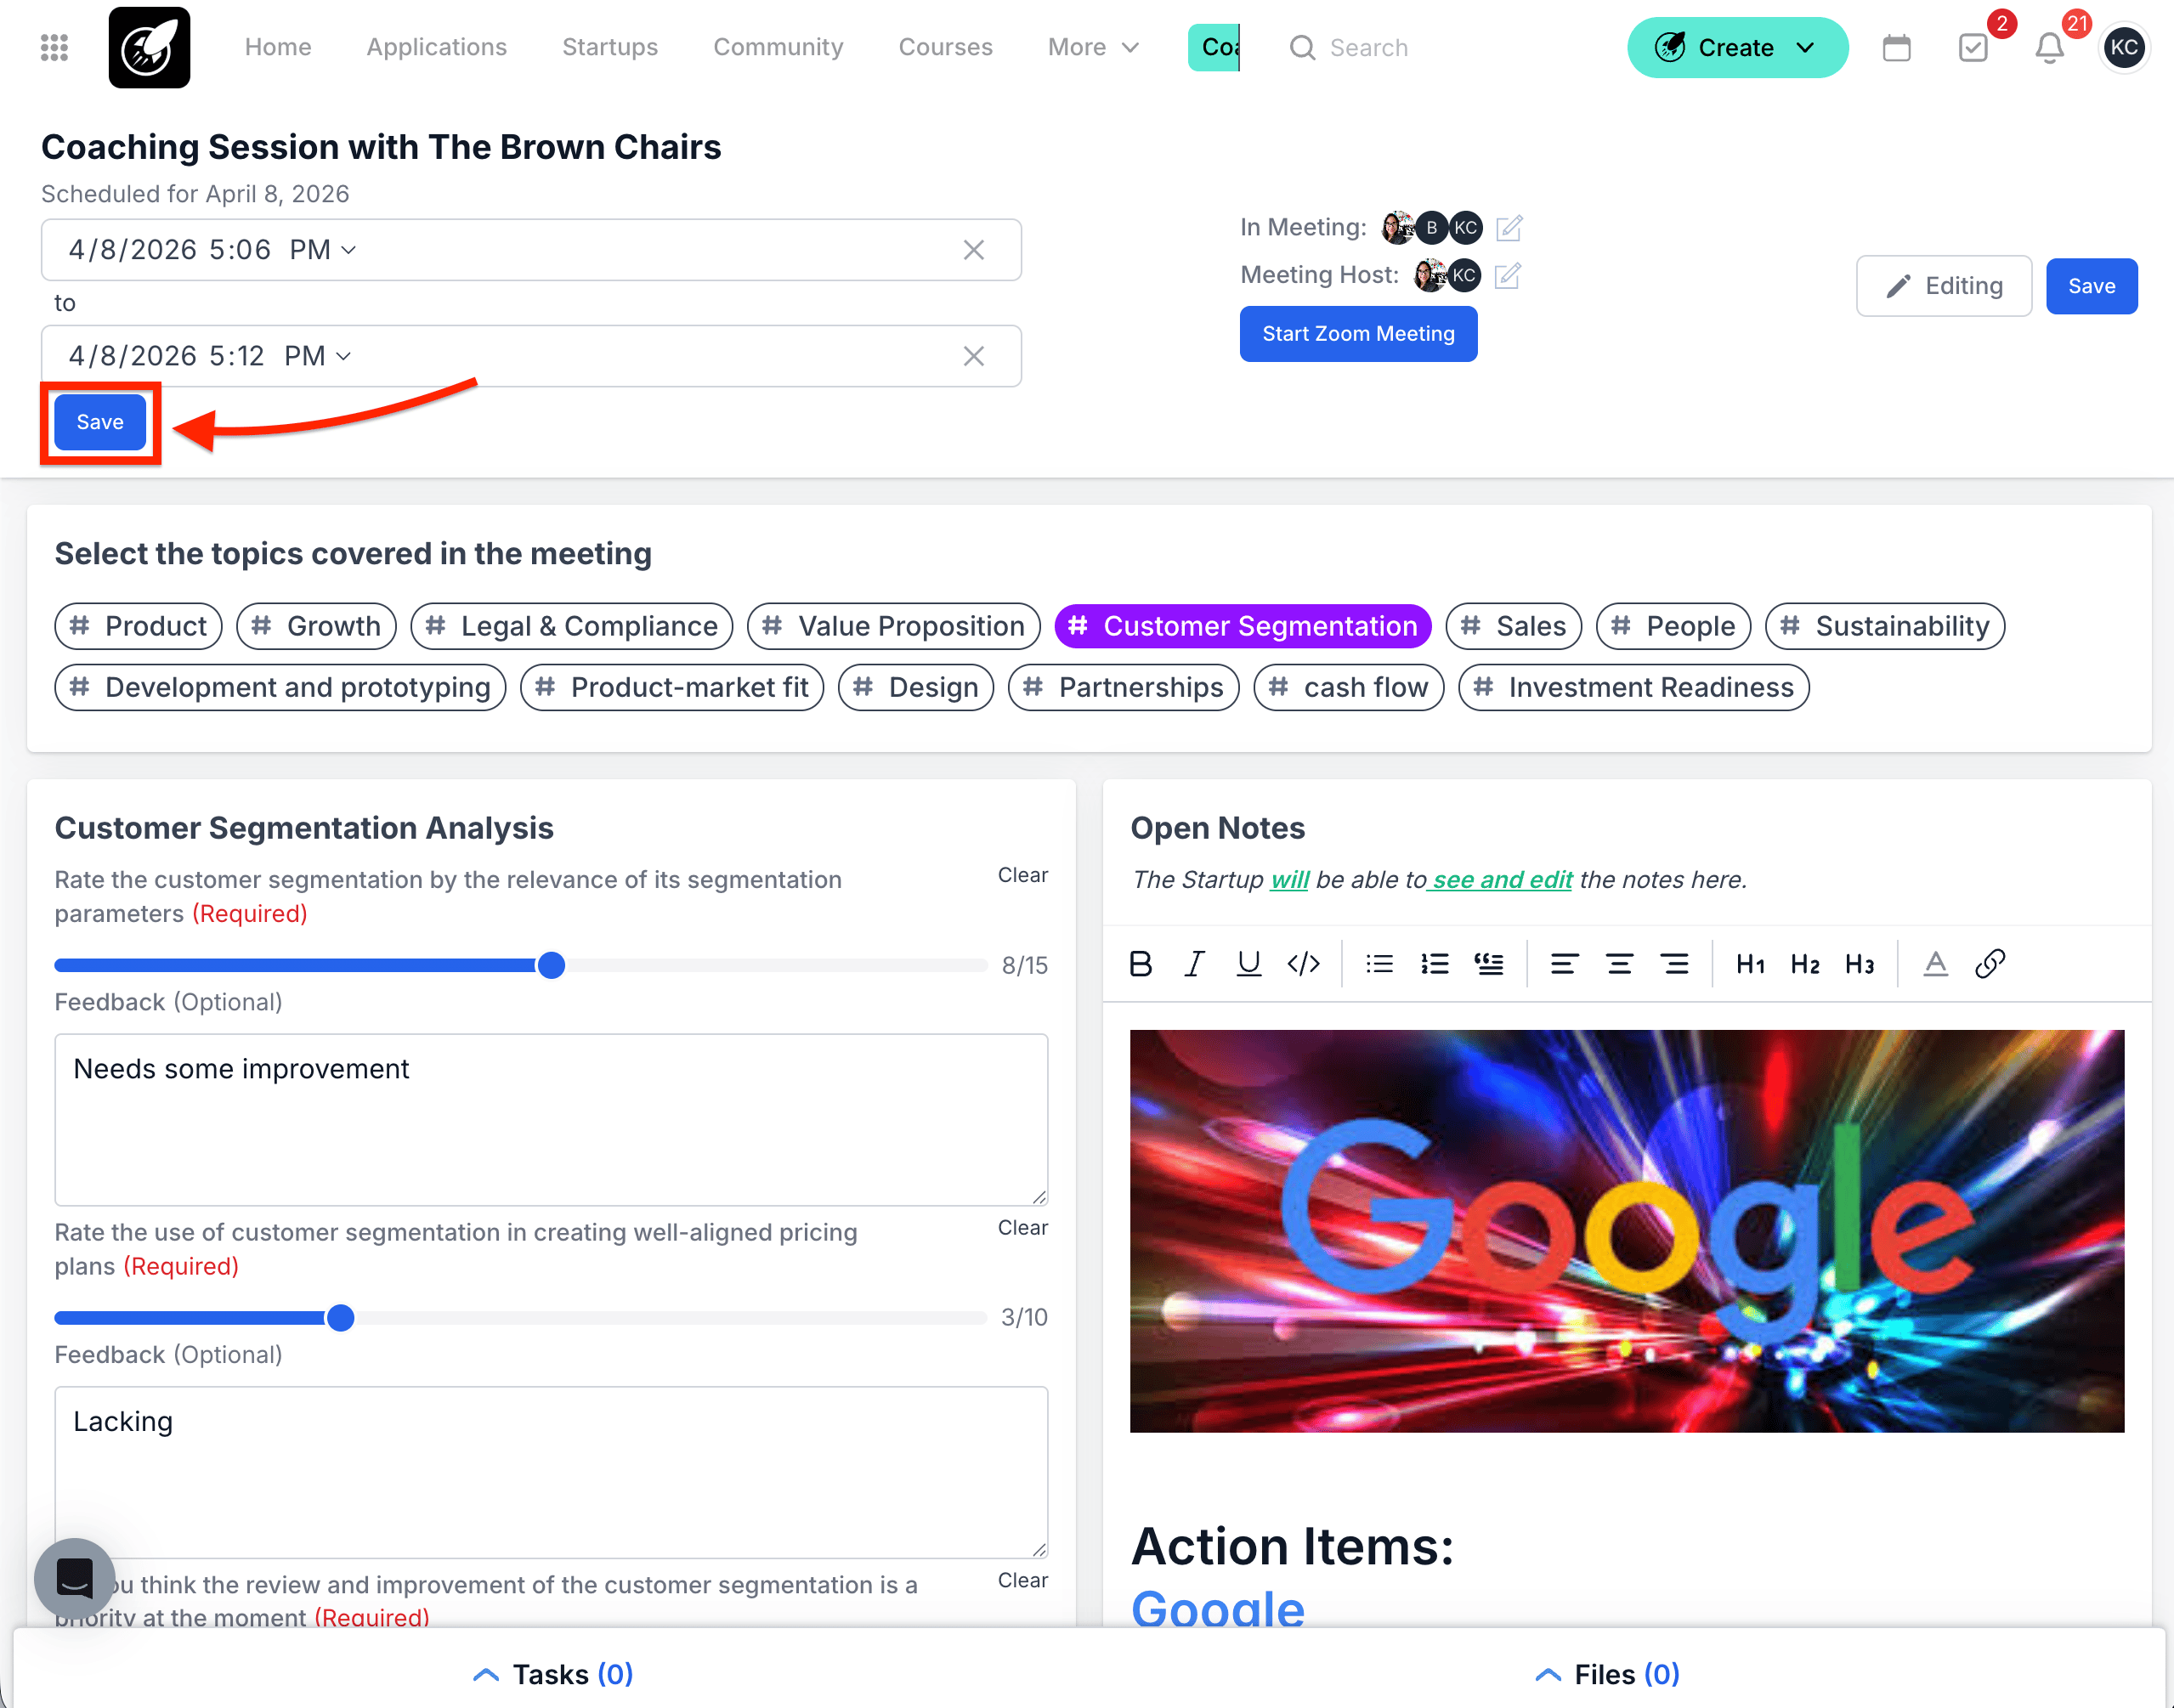Apply bold formatting in Open Notes

click(1140, 964)
